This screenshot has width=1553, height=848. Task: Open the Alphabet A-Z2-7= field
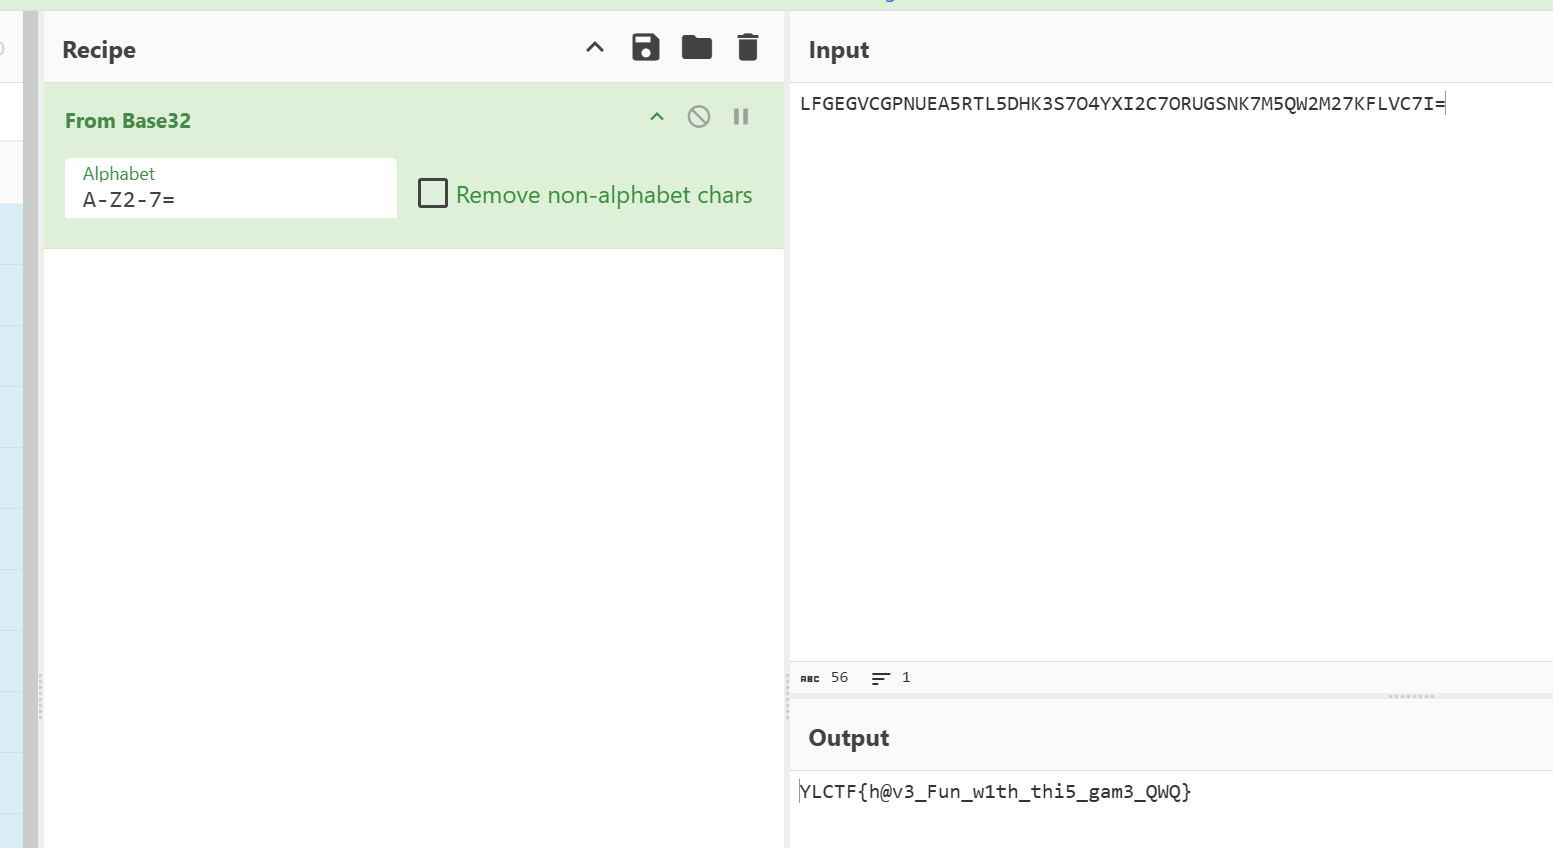pyautogui.click(x=230, y=199)
